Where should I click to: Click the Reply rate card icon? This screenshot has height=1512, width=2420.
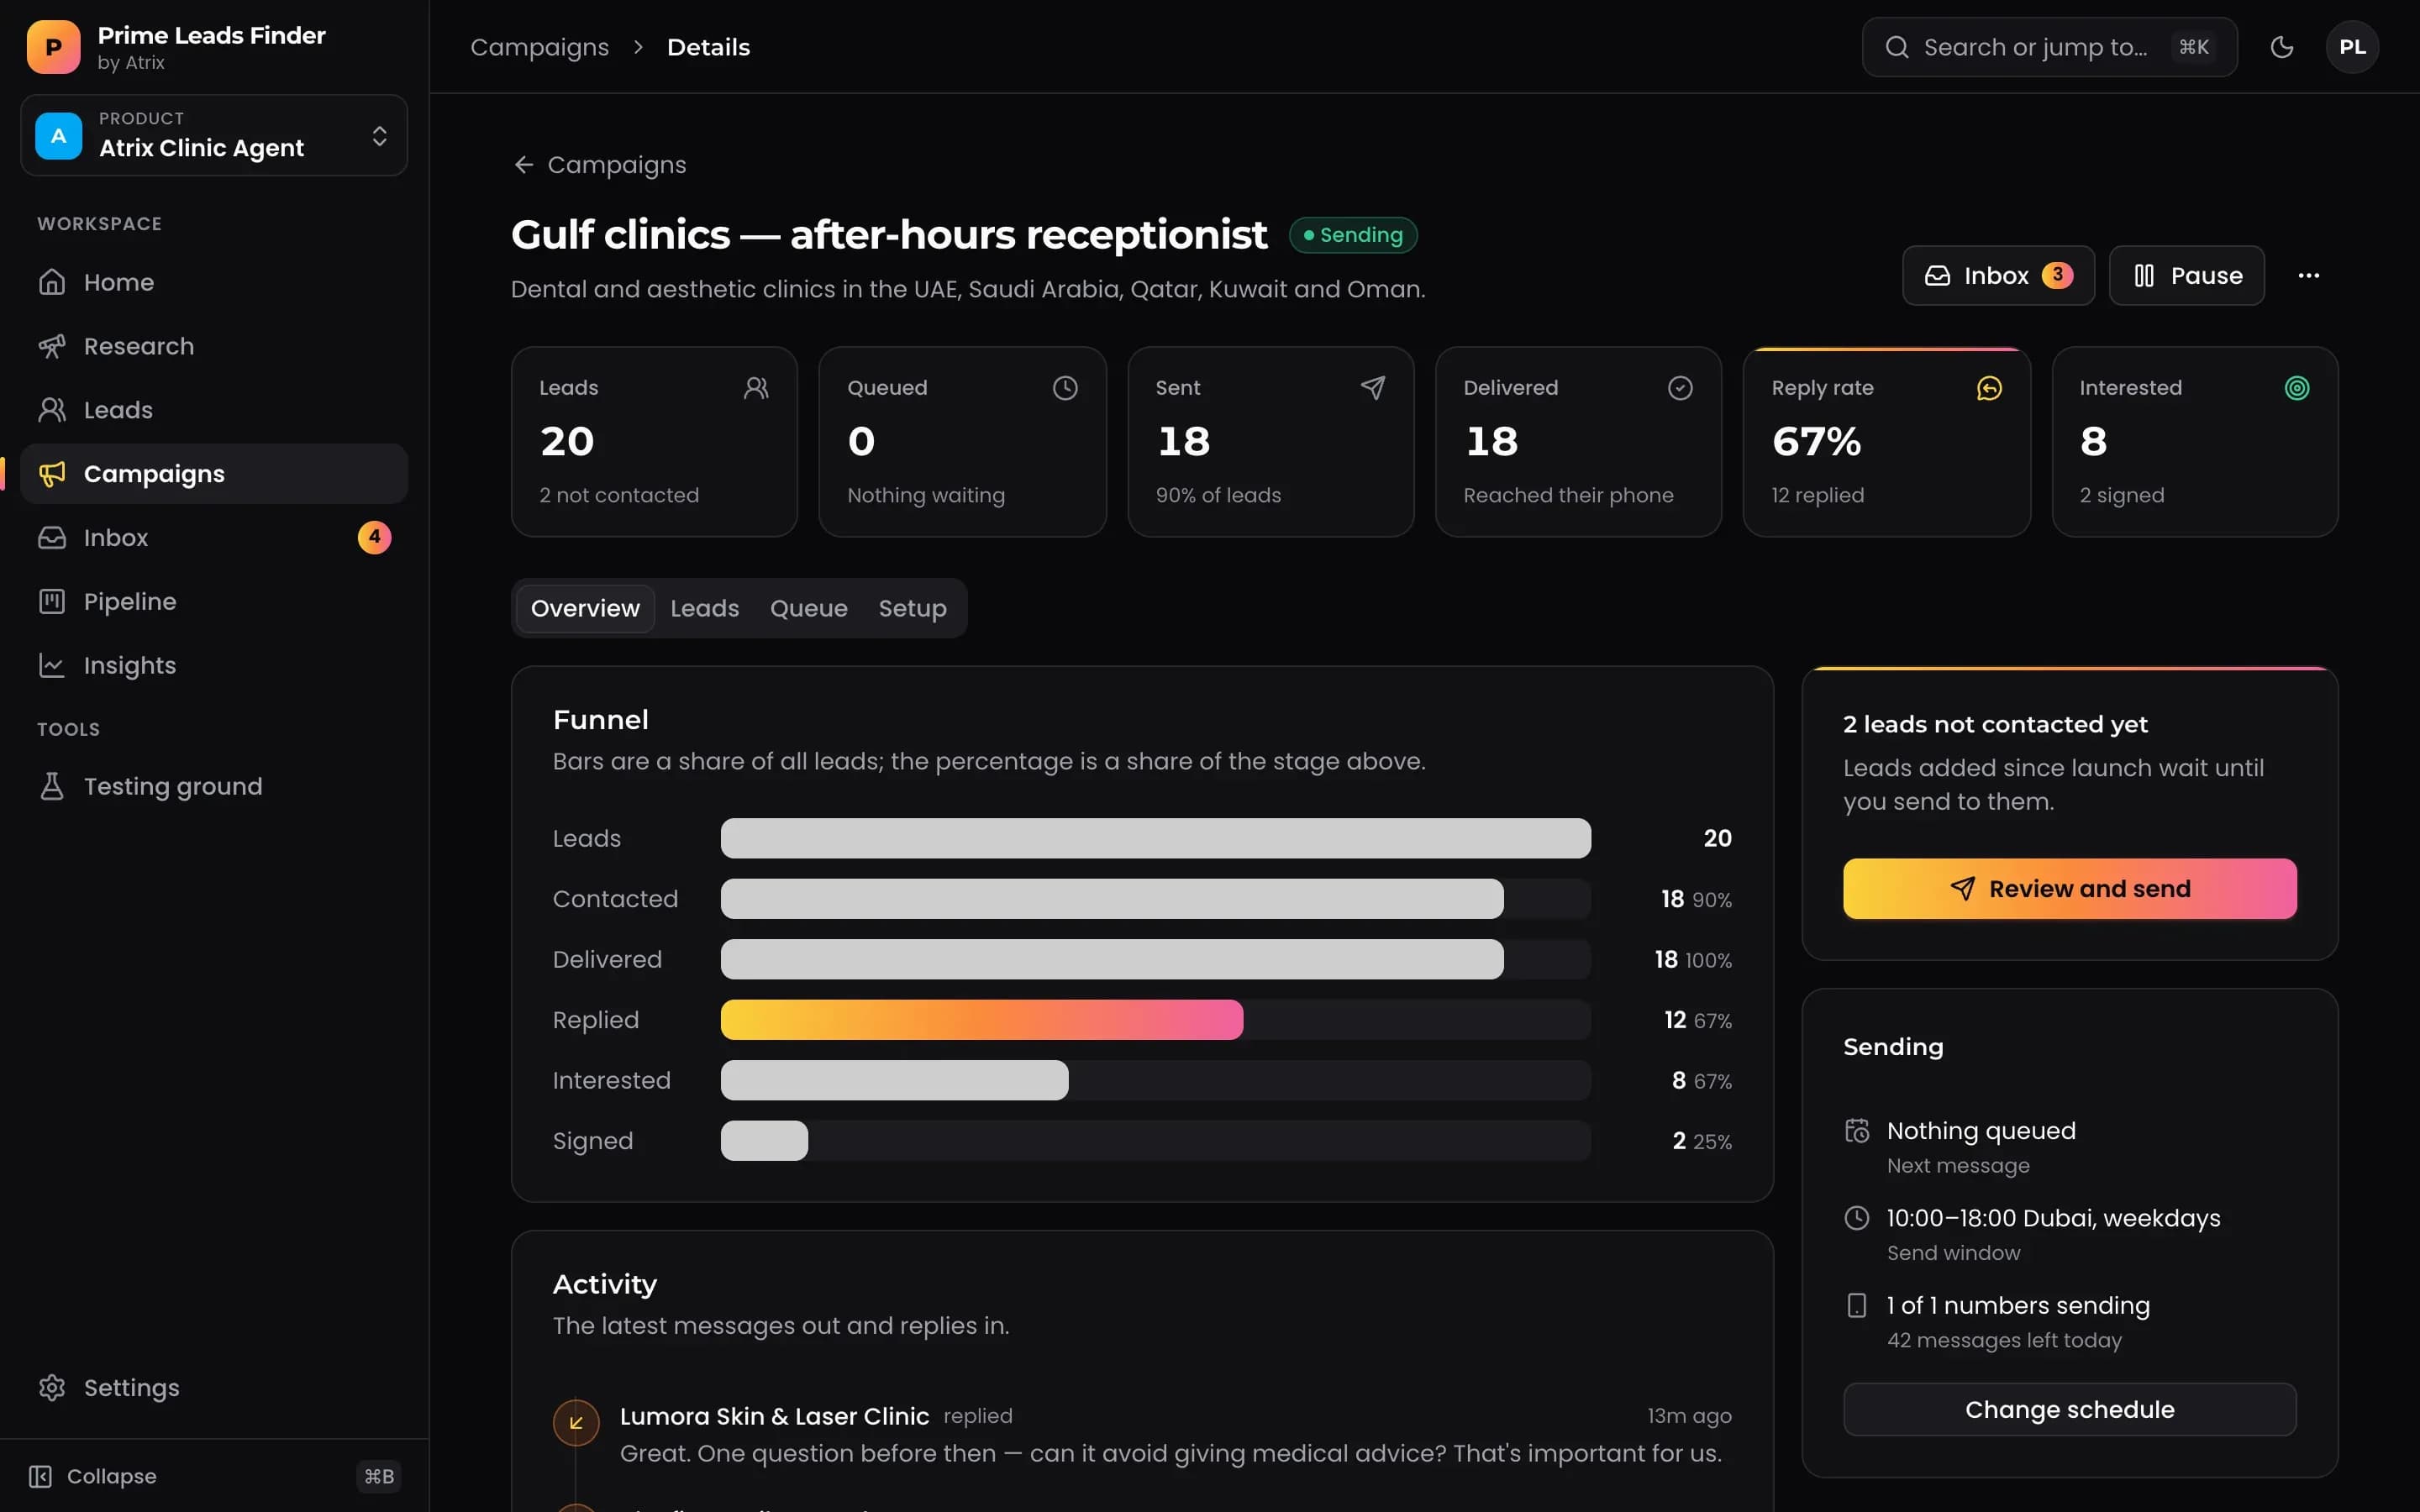coord(1989,388)
